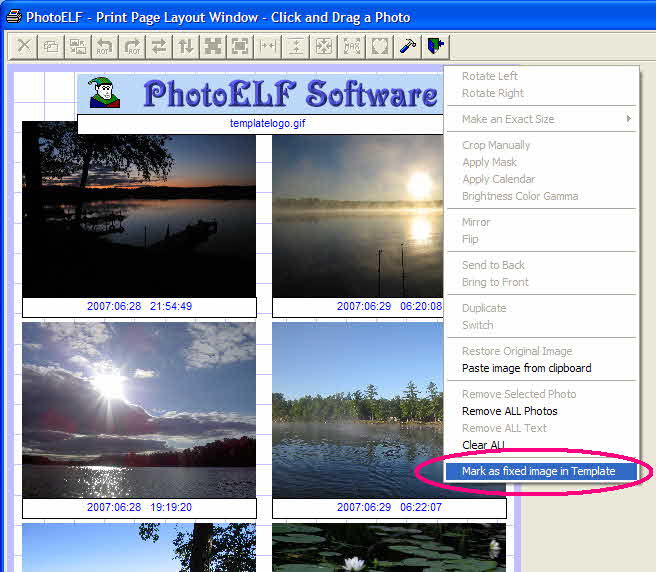Viewport: 656px width, 572px height.
Task: Click the printer icon in title bar
Action: pos(14,17)
